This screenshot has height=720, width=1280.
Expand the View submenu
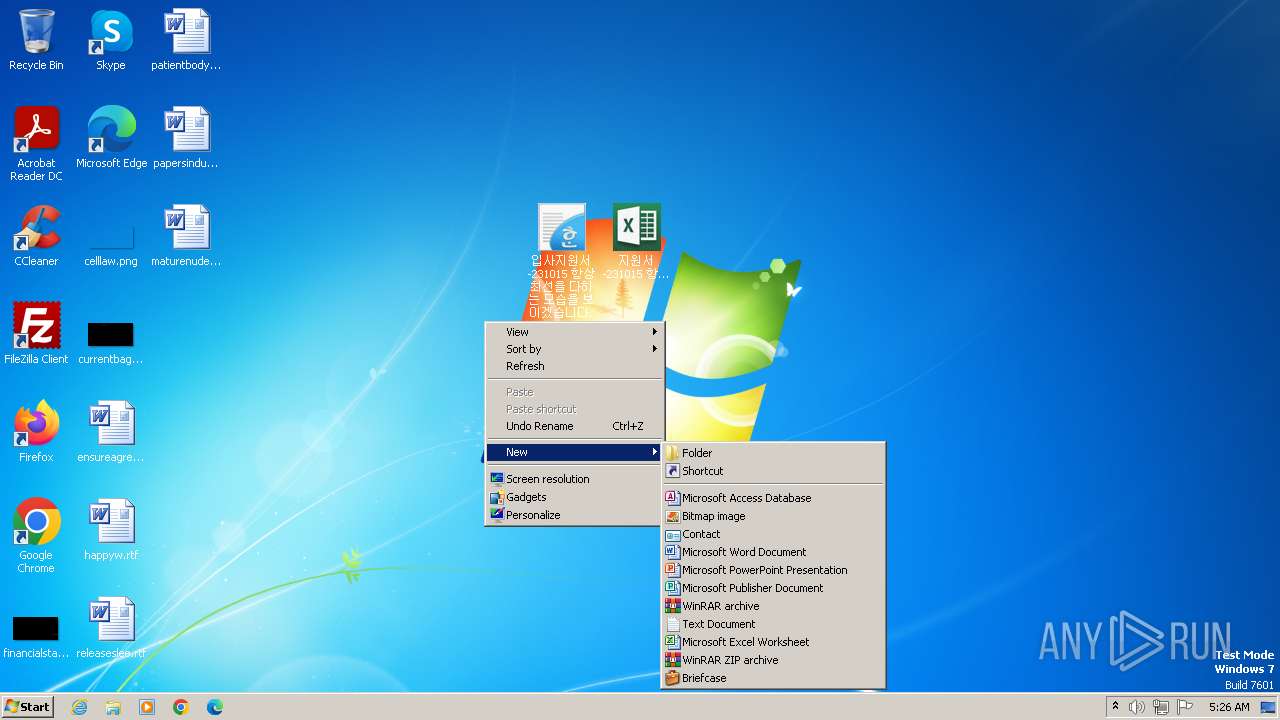coord(574,332)
